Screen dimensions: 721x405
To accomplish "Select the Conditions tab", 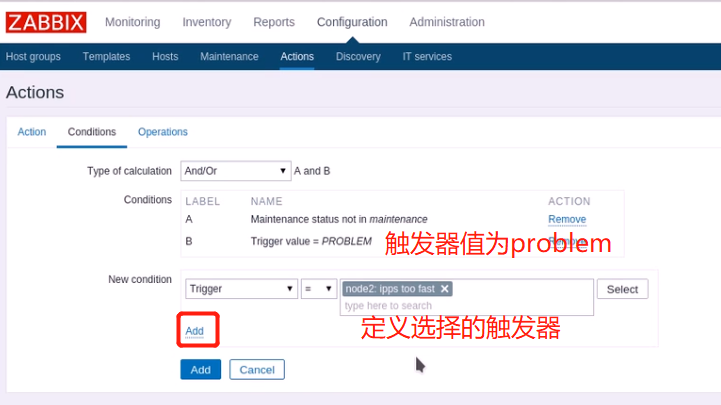I will (x=92, y=132).
